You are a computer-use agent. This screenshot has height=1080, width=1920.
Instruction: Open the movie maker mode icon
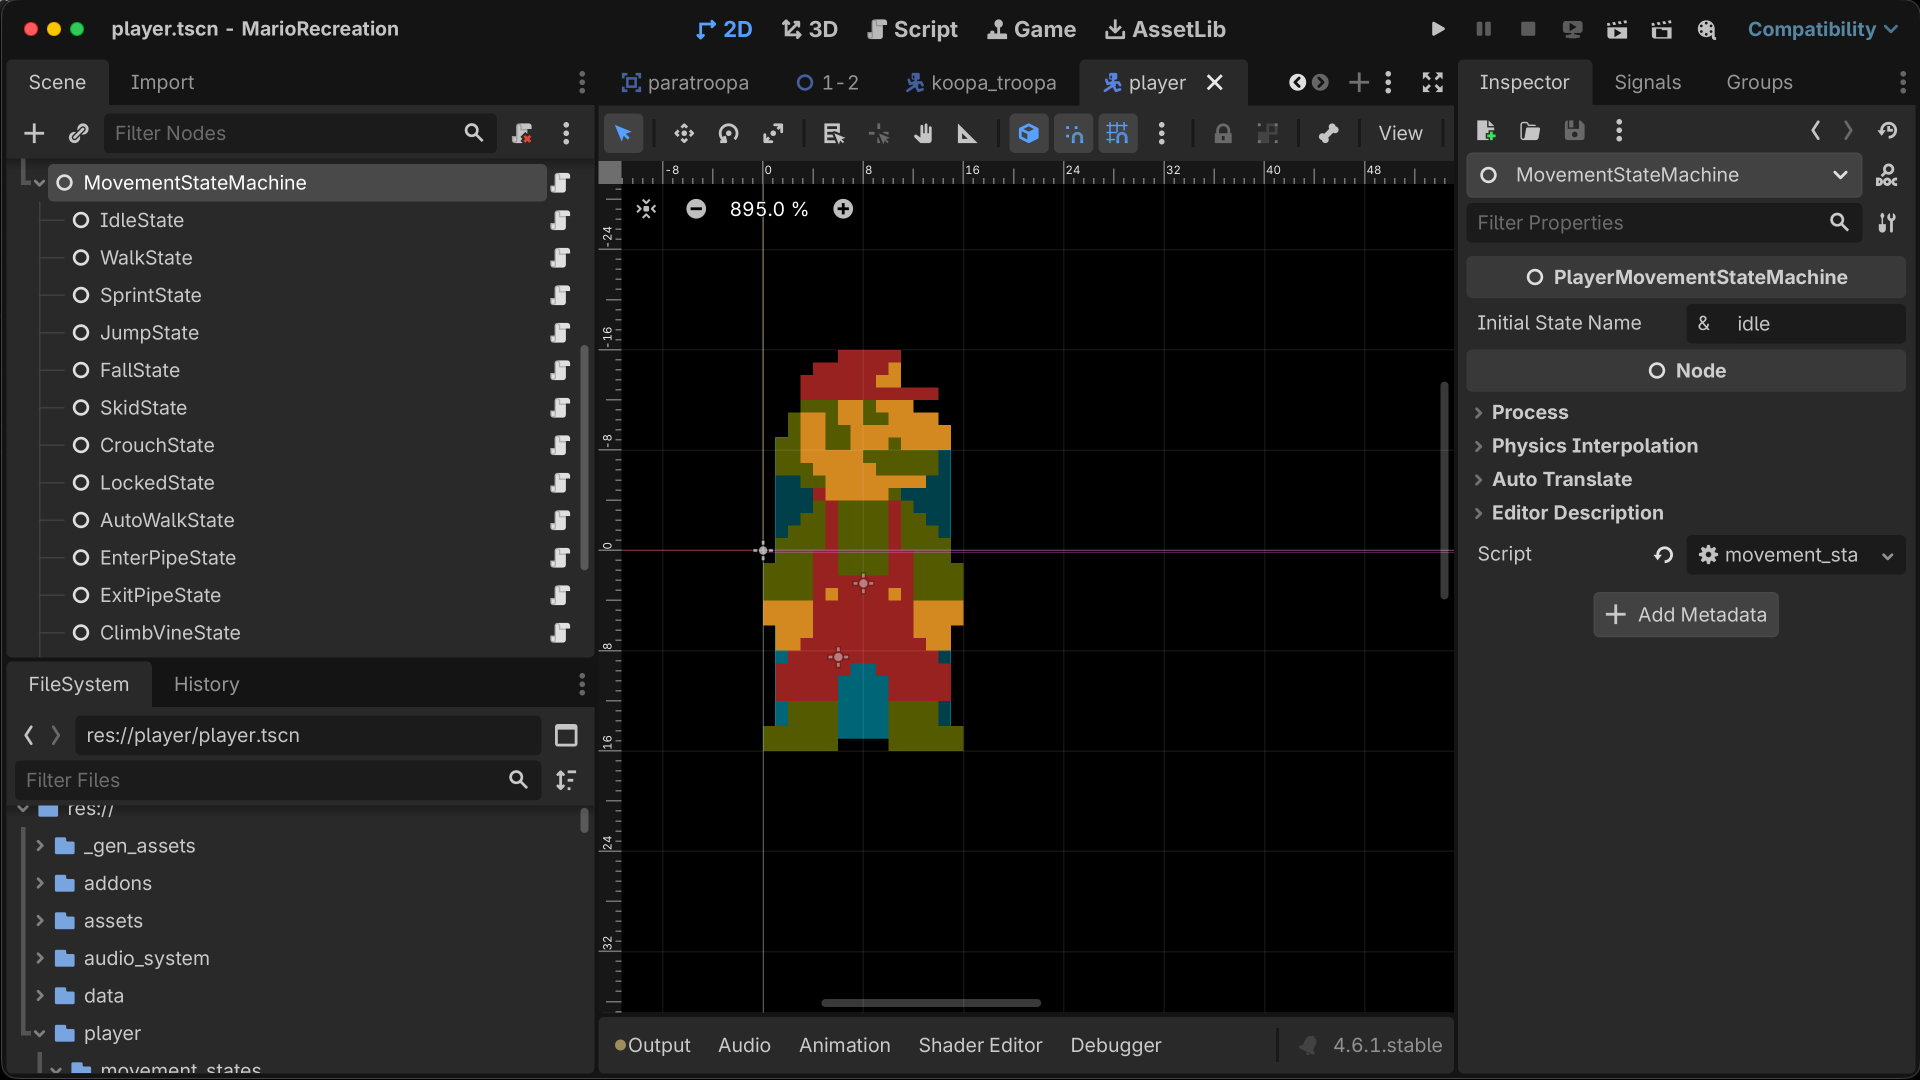pyautogui.click(x=1707, y=29)
